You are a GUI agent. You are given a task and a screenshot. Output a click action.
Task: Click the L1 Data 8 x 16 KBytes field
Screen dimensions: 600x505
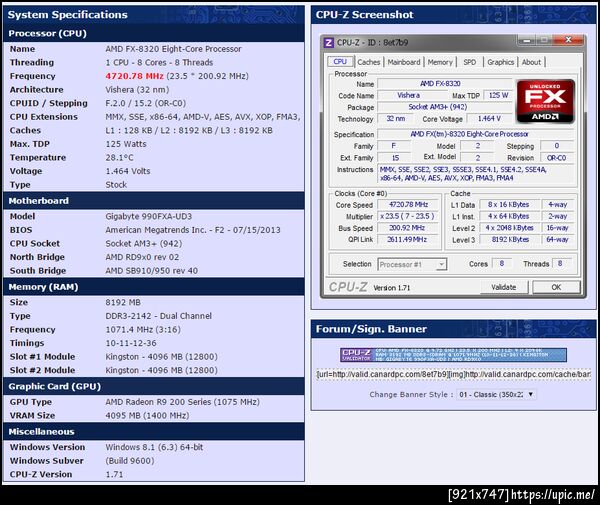[510, 205]
